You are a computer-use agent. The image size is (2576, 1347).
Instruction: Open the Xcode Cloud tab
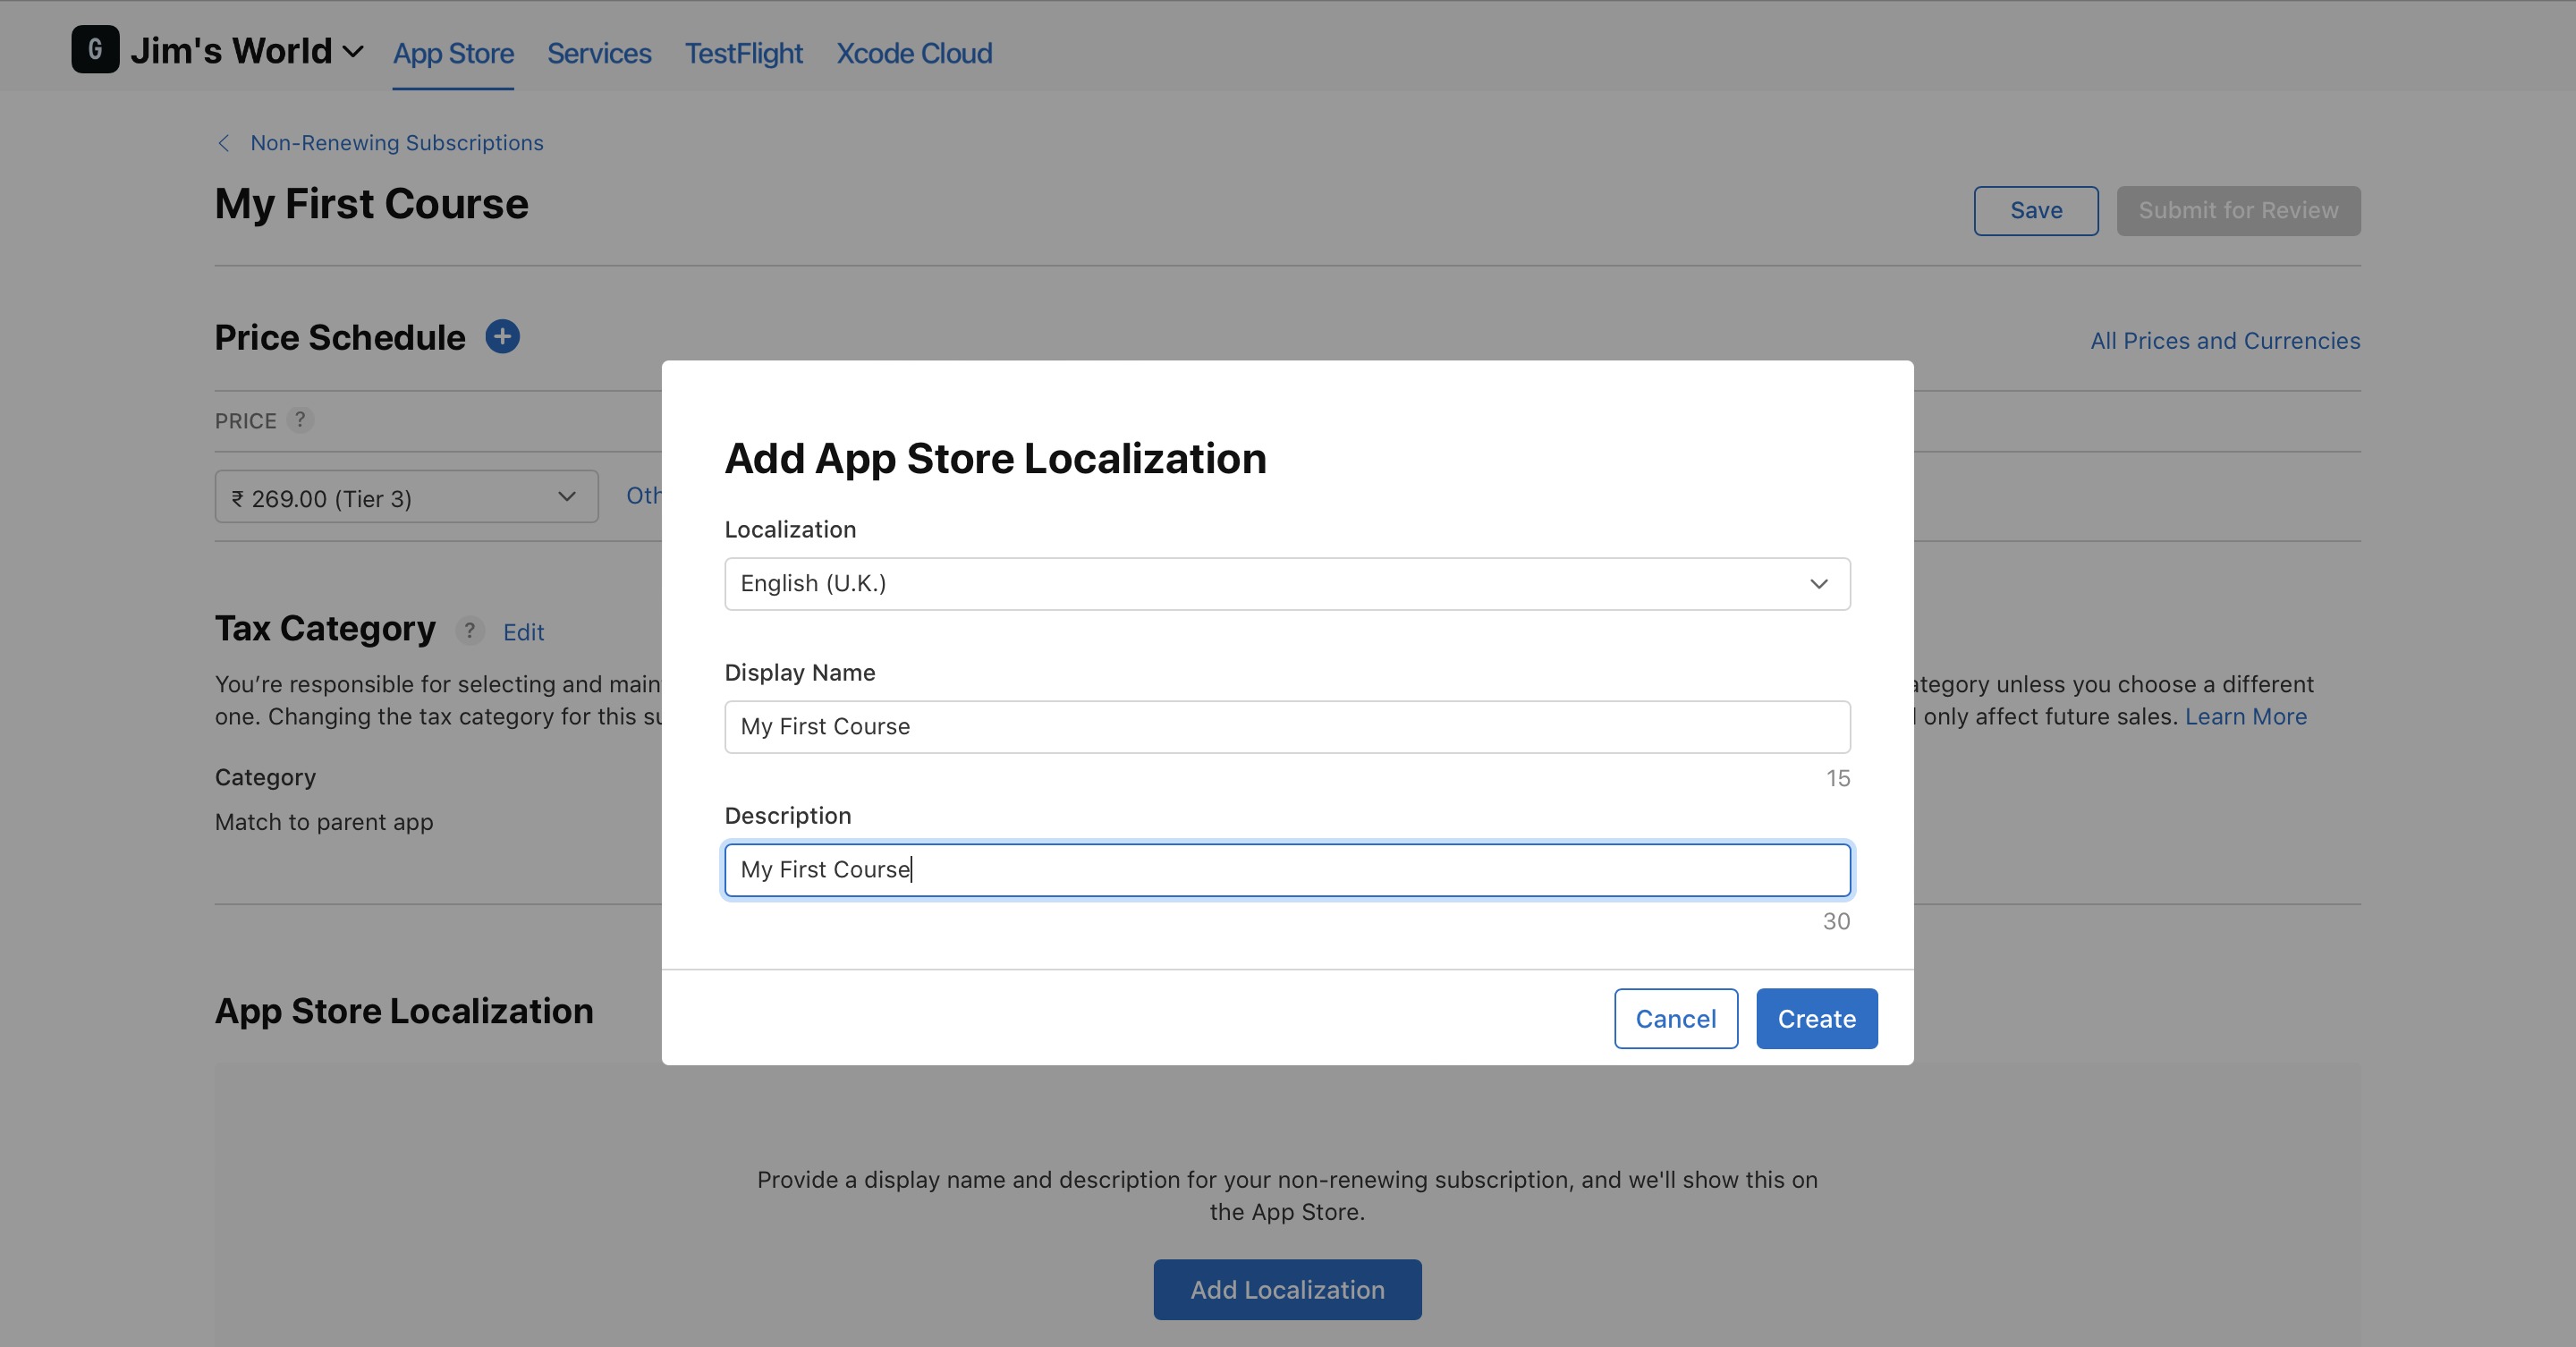click(913, 53)
